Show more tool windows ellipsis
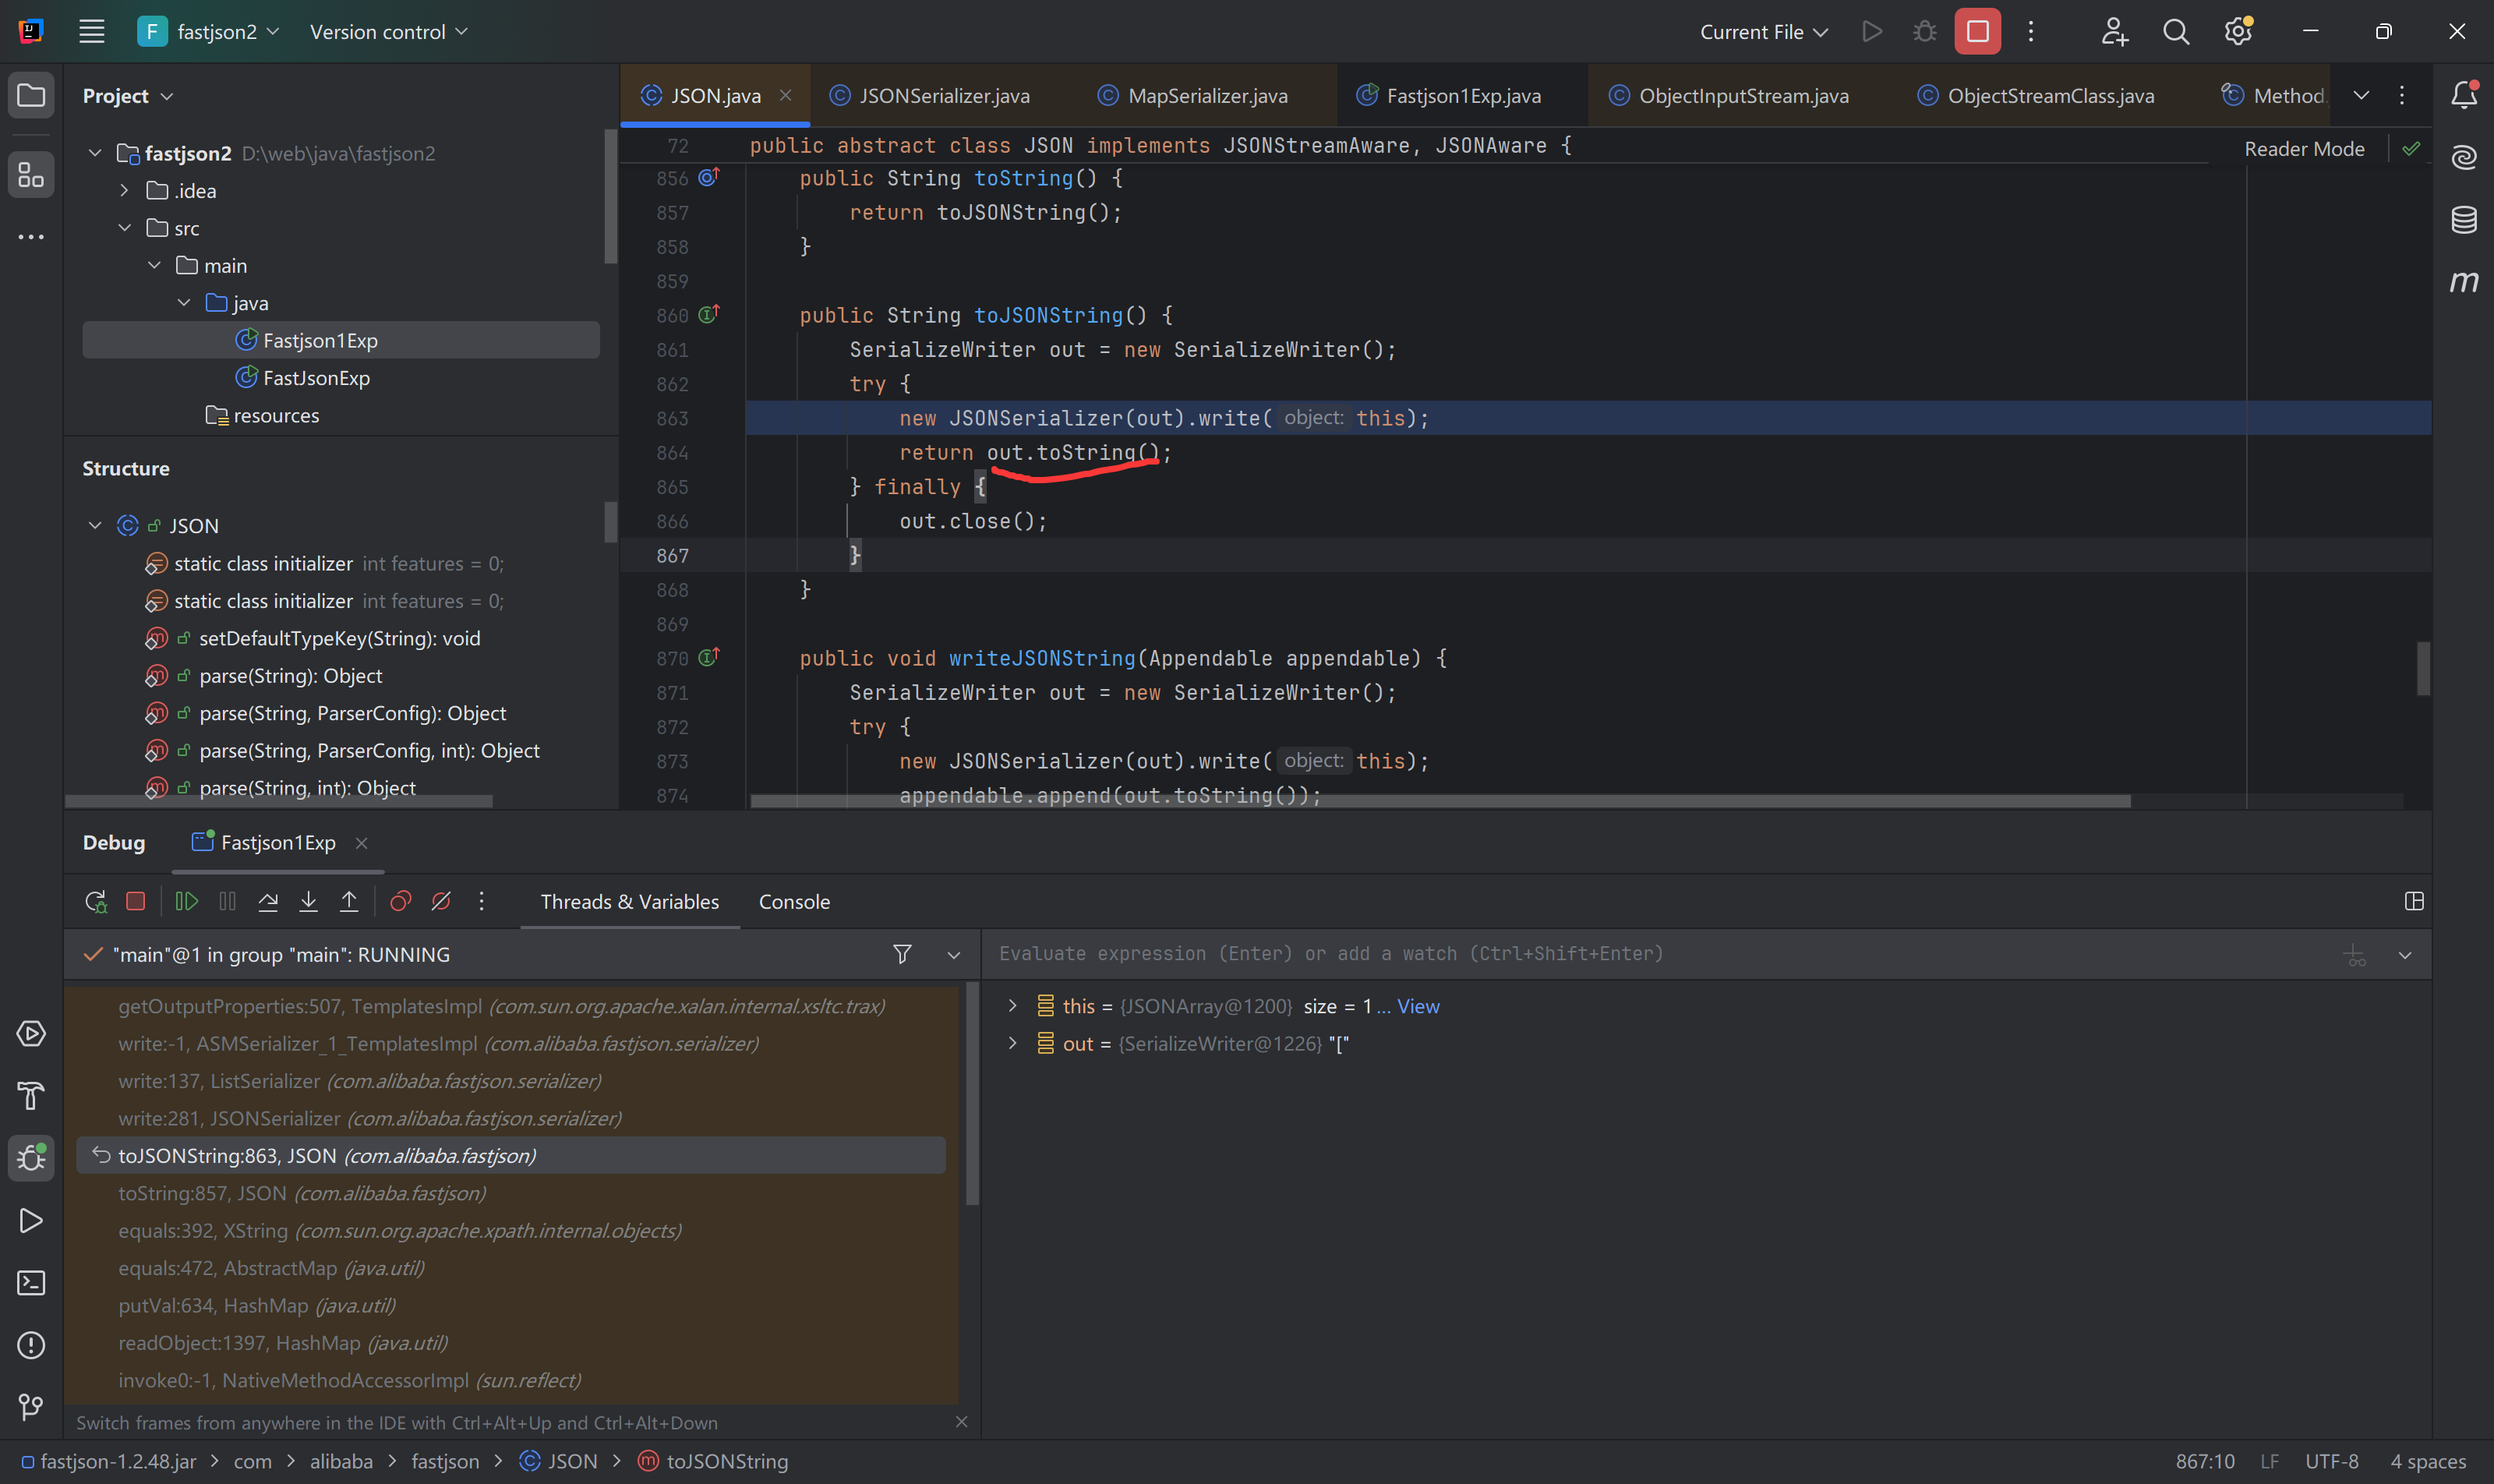This screenshot has height=1484, width=2494. [31, 237]
